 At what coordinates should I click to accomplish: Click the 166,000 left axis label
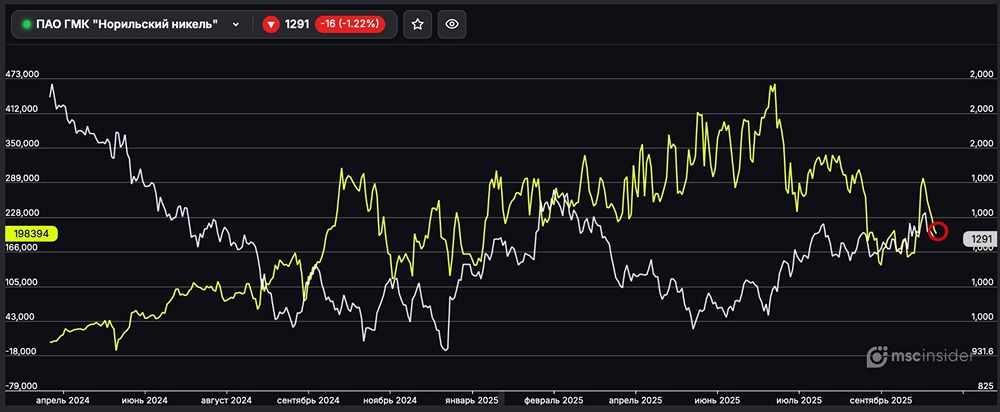point(22,247)
